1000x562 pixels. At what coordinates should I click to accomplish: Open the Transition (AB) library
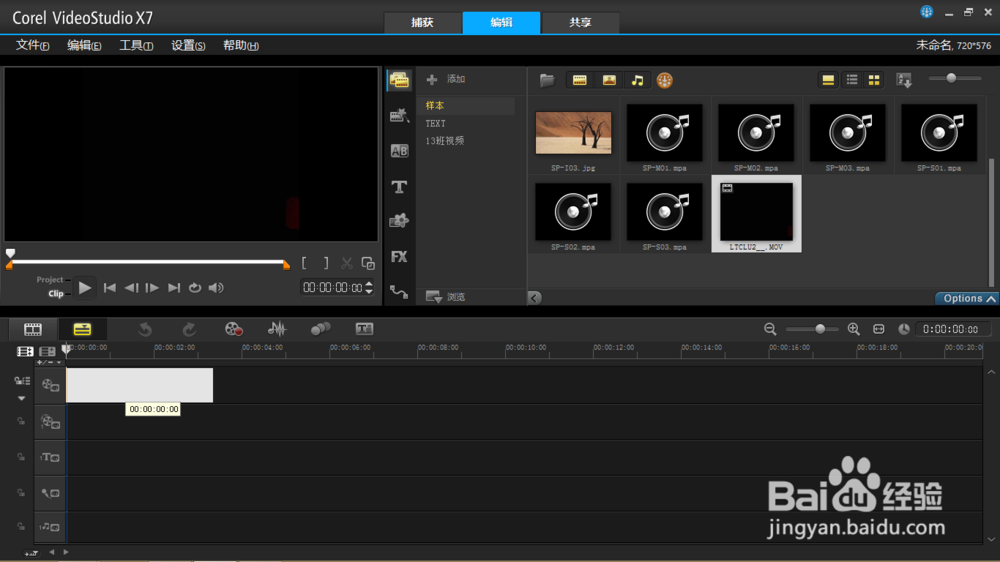pos(399,151)
